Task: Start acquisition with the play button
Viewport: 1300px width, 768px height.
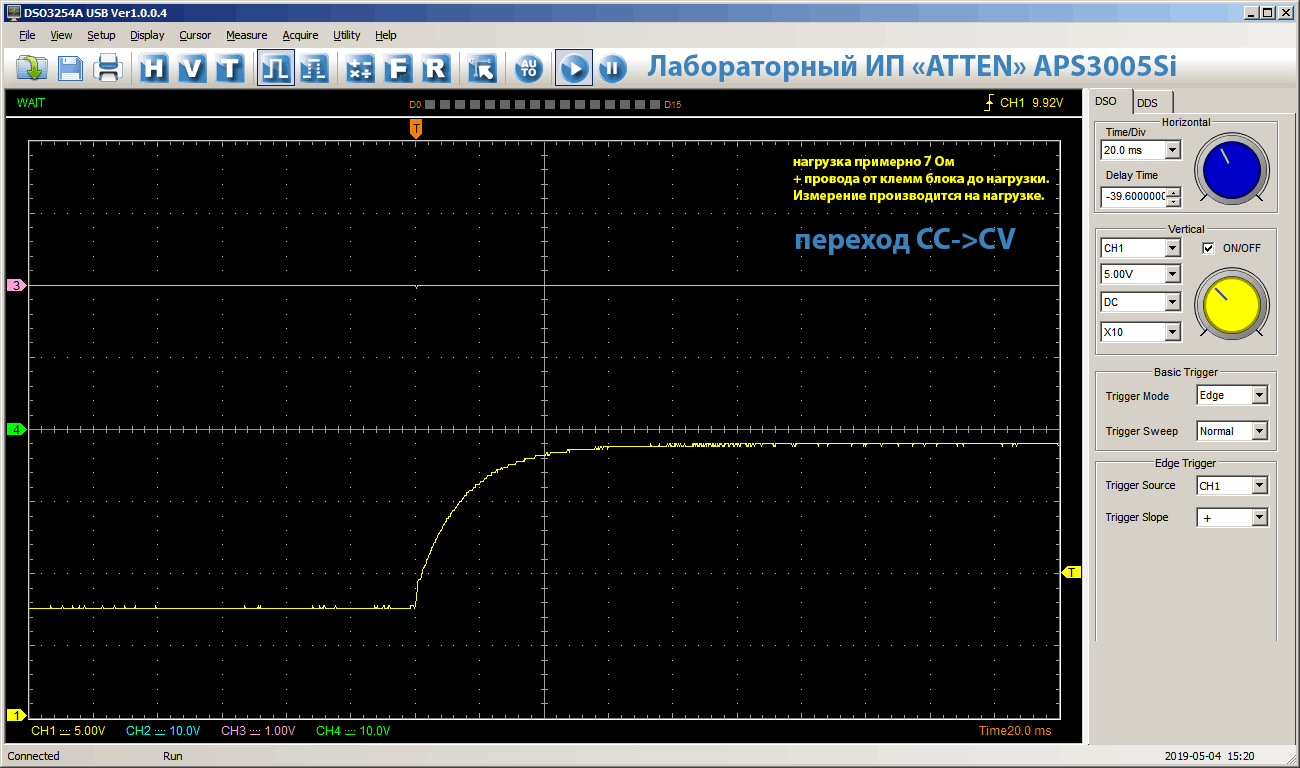Action: (574, 68)
